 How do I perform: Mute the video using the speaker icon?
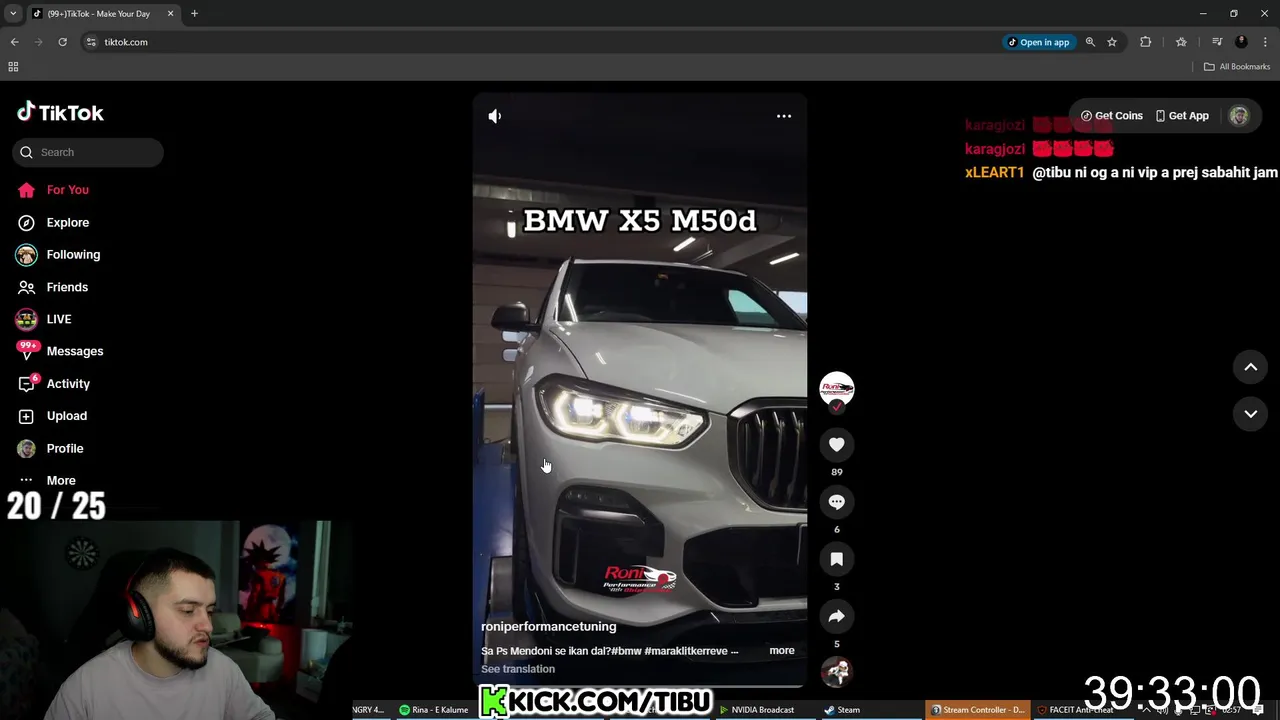[x=495, y=116]
